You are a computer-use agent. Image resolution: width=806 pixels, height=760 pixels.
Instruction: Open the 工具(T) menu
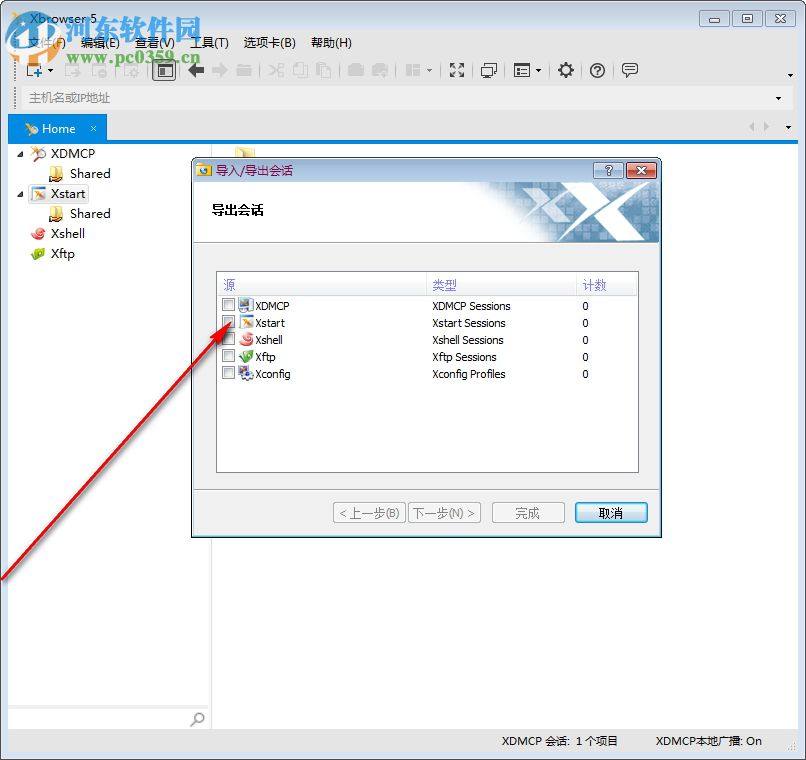click(x=208, y=42)
